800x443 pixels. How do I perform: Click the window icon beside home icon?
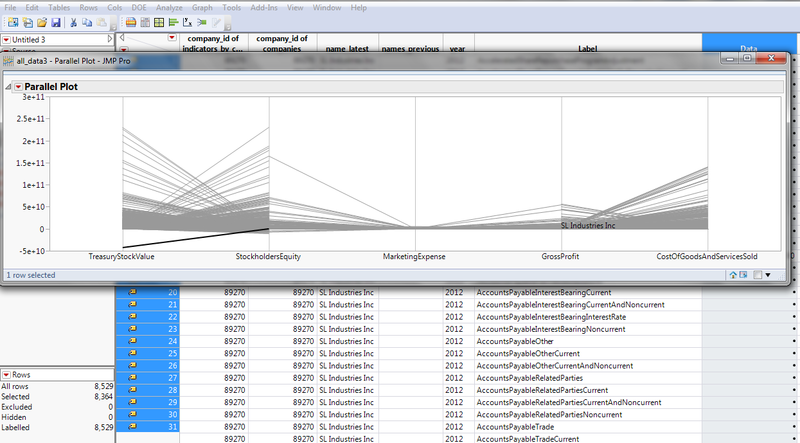click(x=743, y=275)
